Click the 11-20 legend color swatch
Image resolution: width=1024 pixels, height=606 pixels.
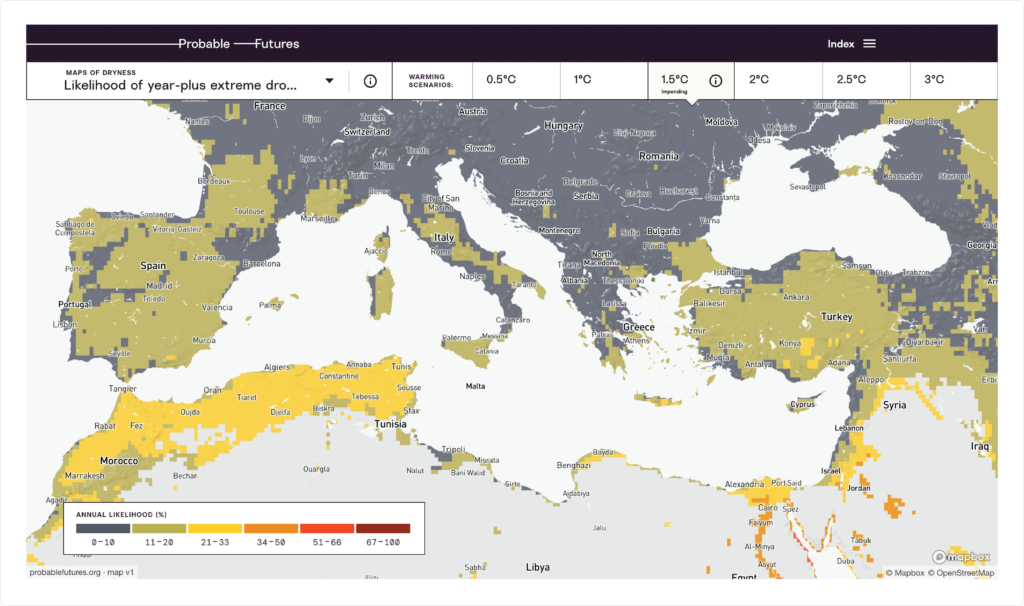[159, 528]
